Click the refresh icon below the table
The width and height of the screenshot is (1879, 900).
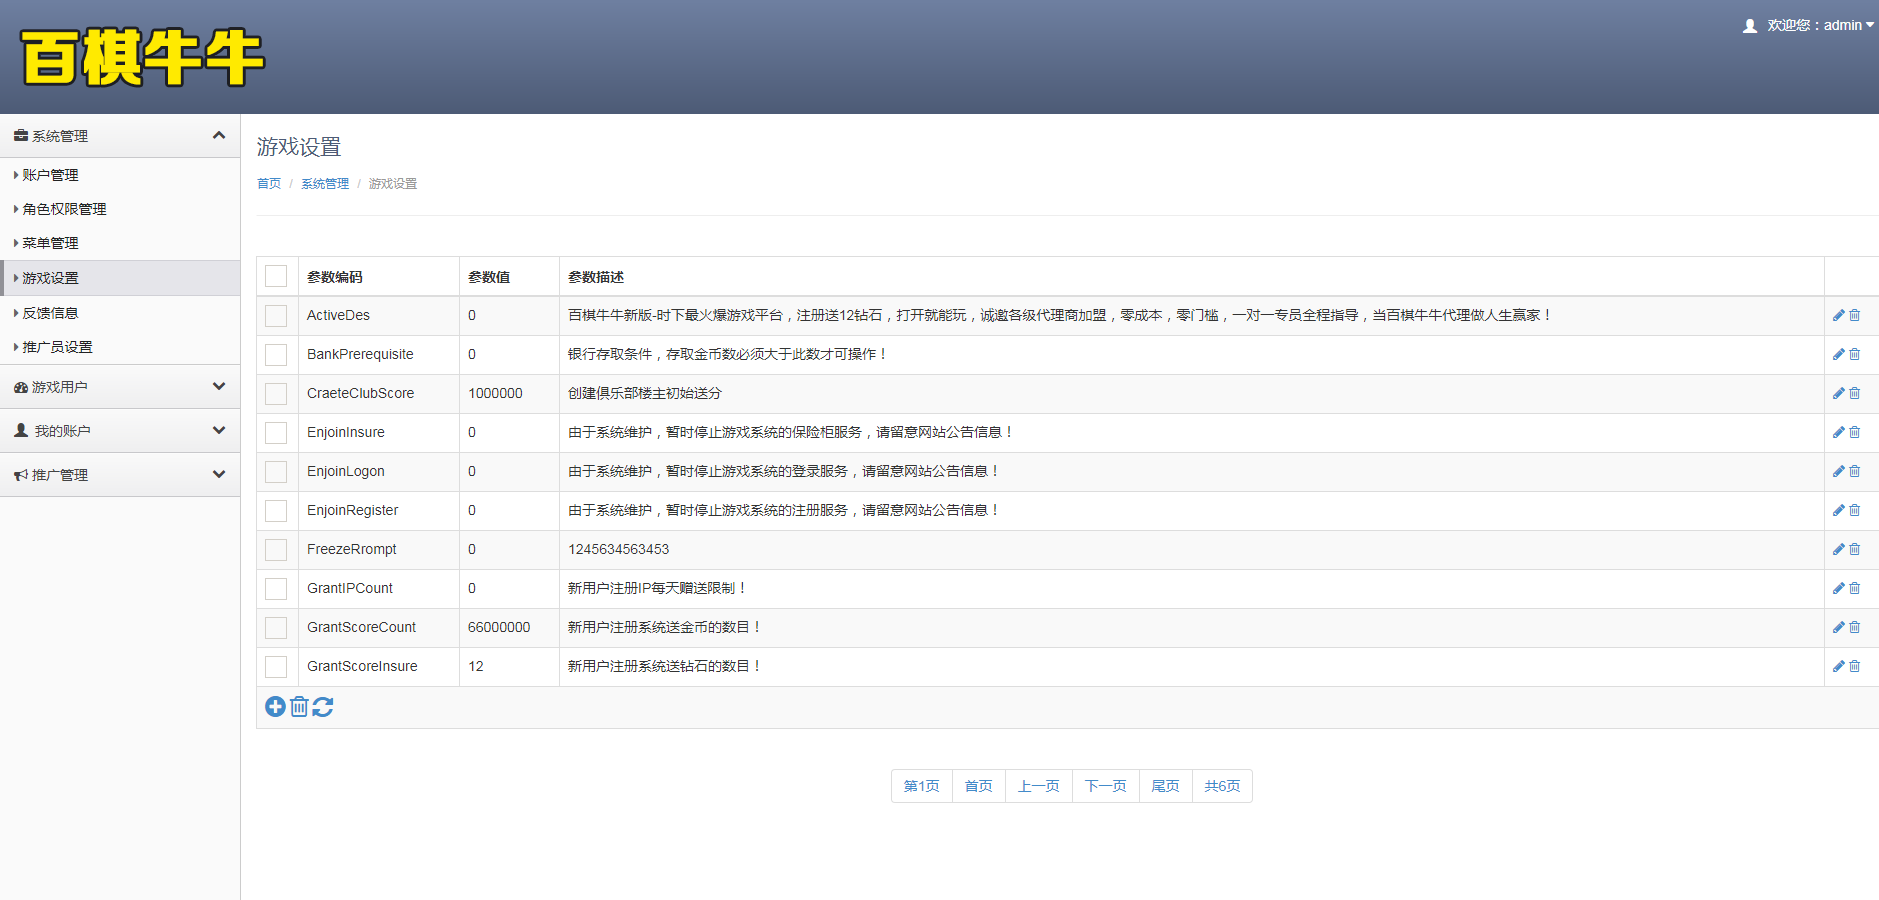pos(323,707)
